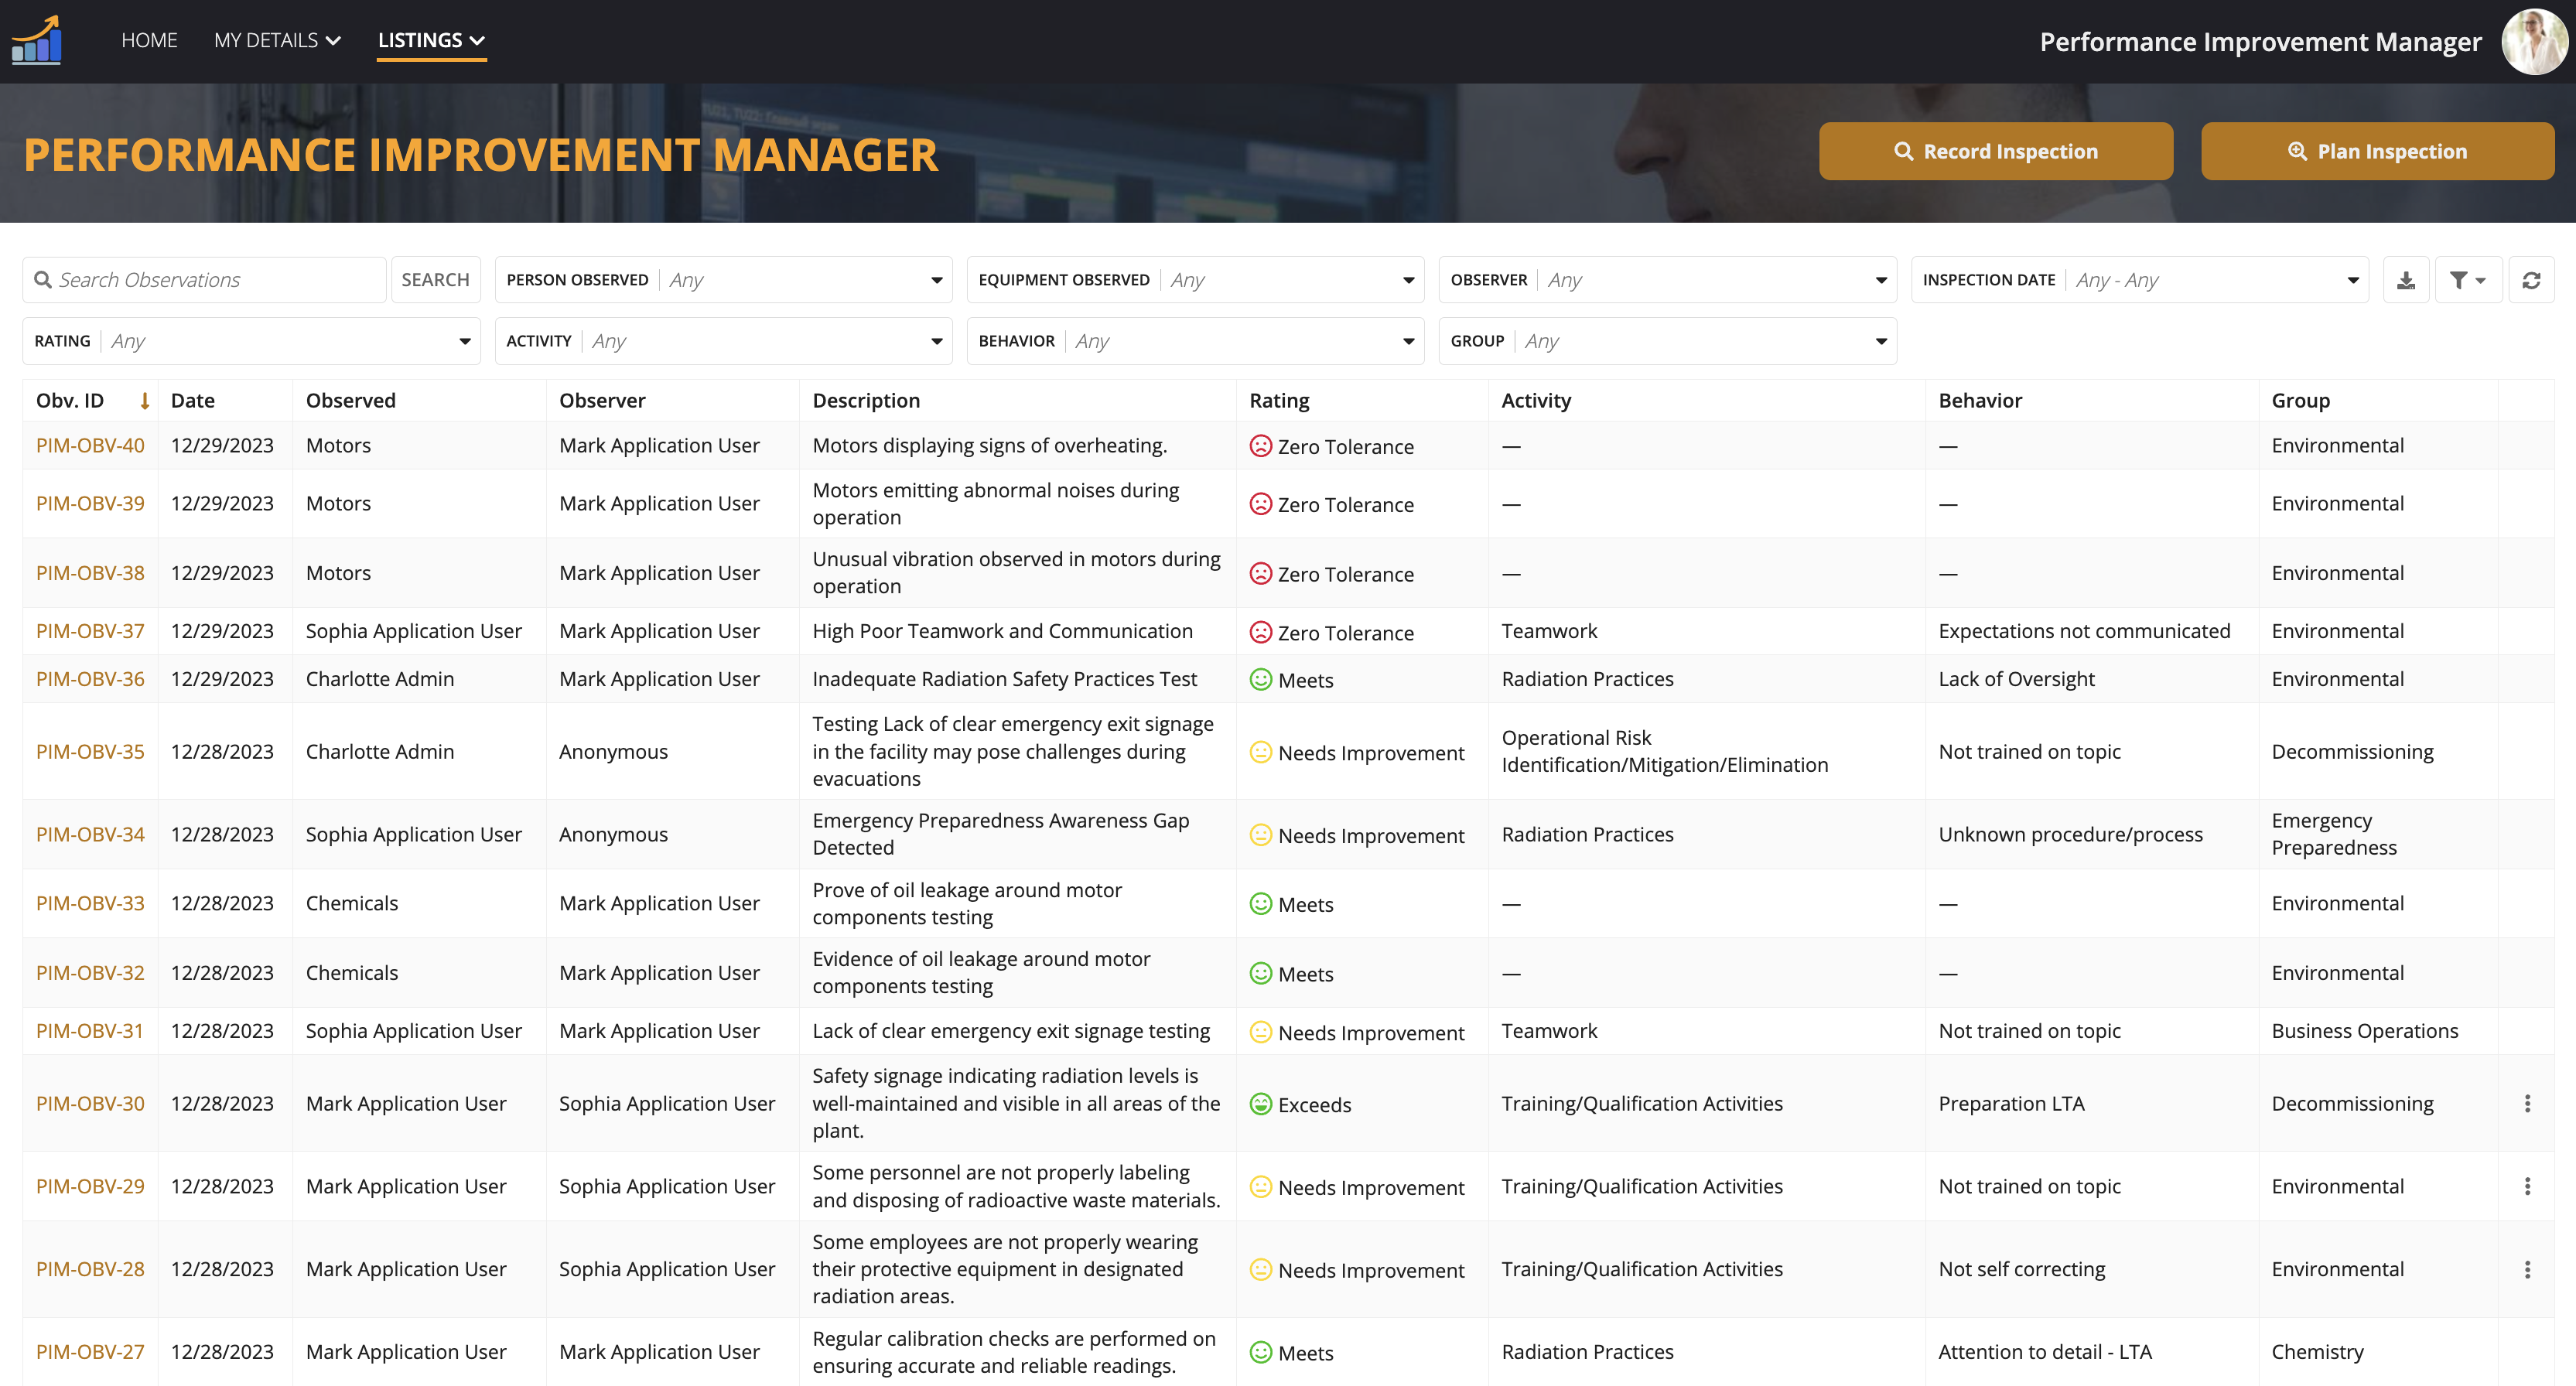Open the funnel filter options button
Screen dimensions: 2576x1386
(2468, 280)
